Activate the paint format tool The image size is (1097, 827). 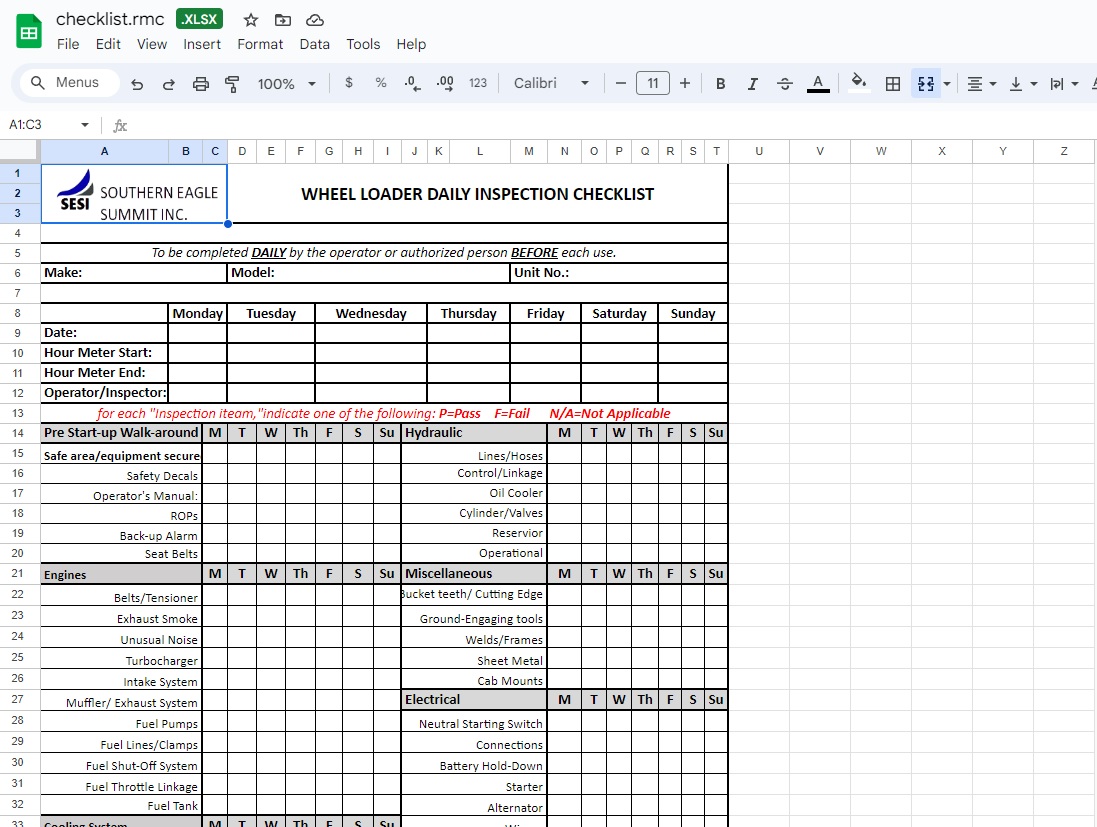[232, 84]
